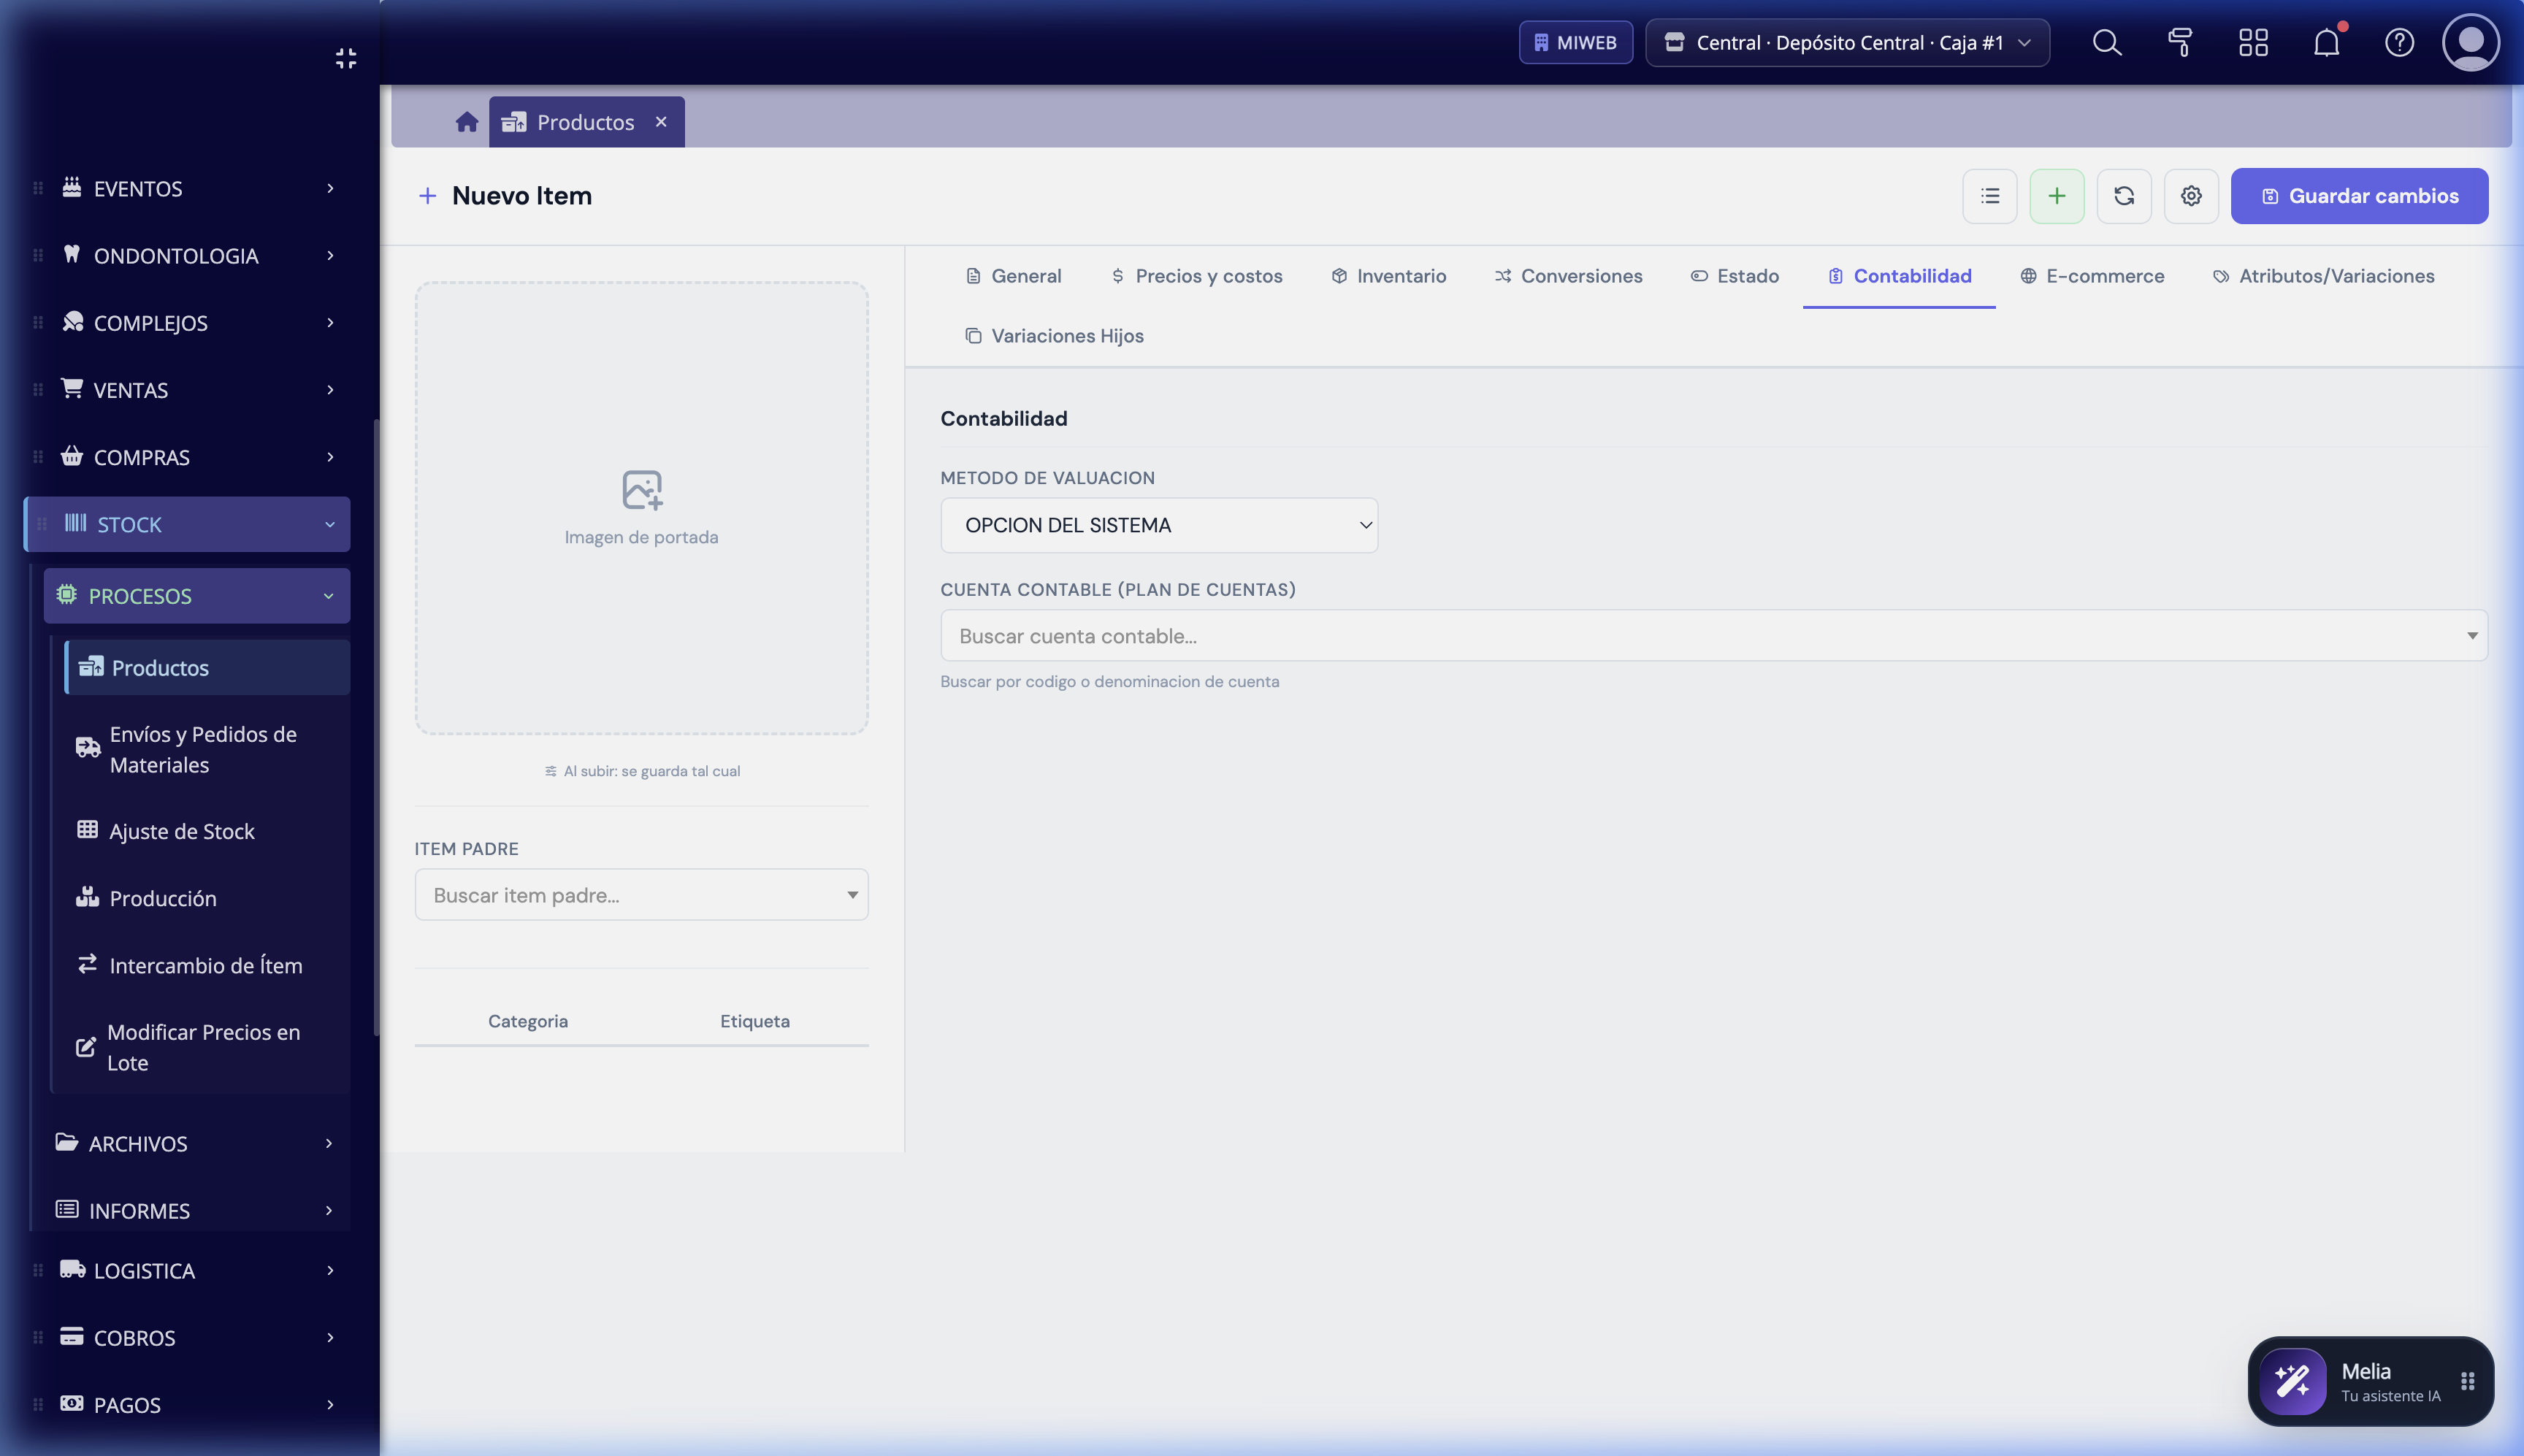Select the Categoria tab
Screen dimensions: 2524x1456
[528, 1021]
